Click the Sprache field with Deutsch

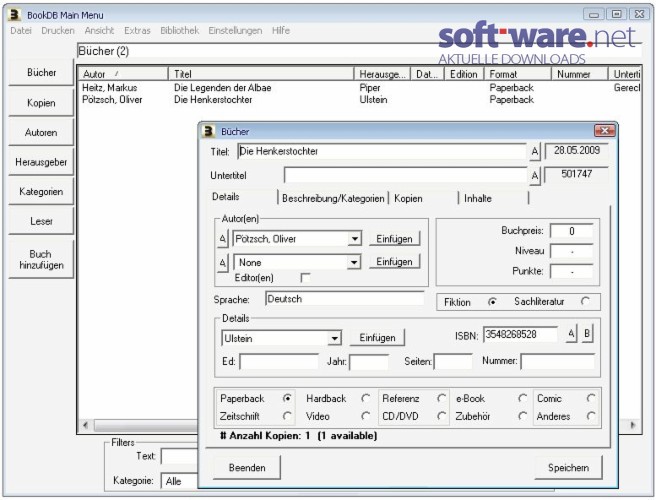(x=345, y=299)
